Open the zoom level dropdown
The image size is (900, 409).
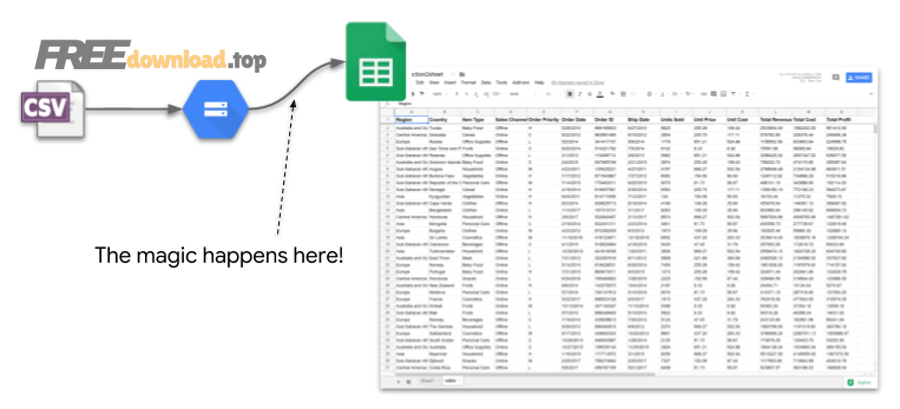tap(440, 94)
